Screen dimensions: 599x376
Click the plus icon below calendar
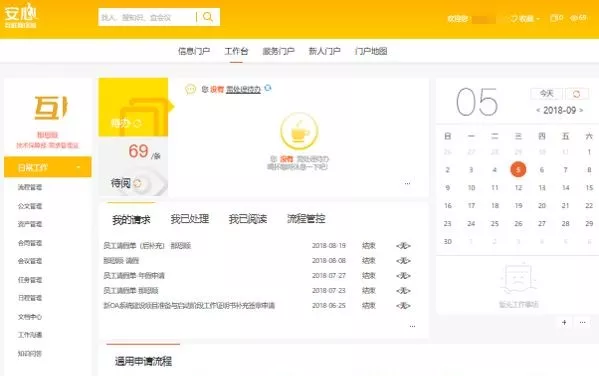click(x=564, y=323)
